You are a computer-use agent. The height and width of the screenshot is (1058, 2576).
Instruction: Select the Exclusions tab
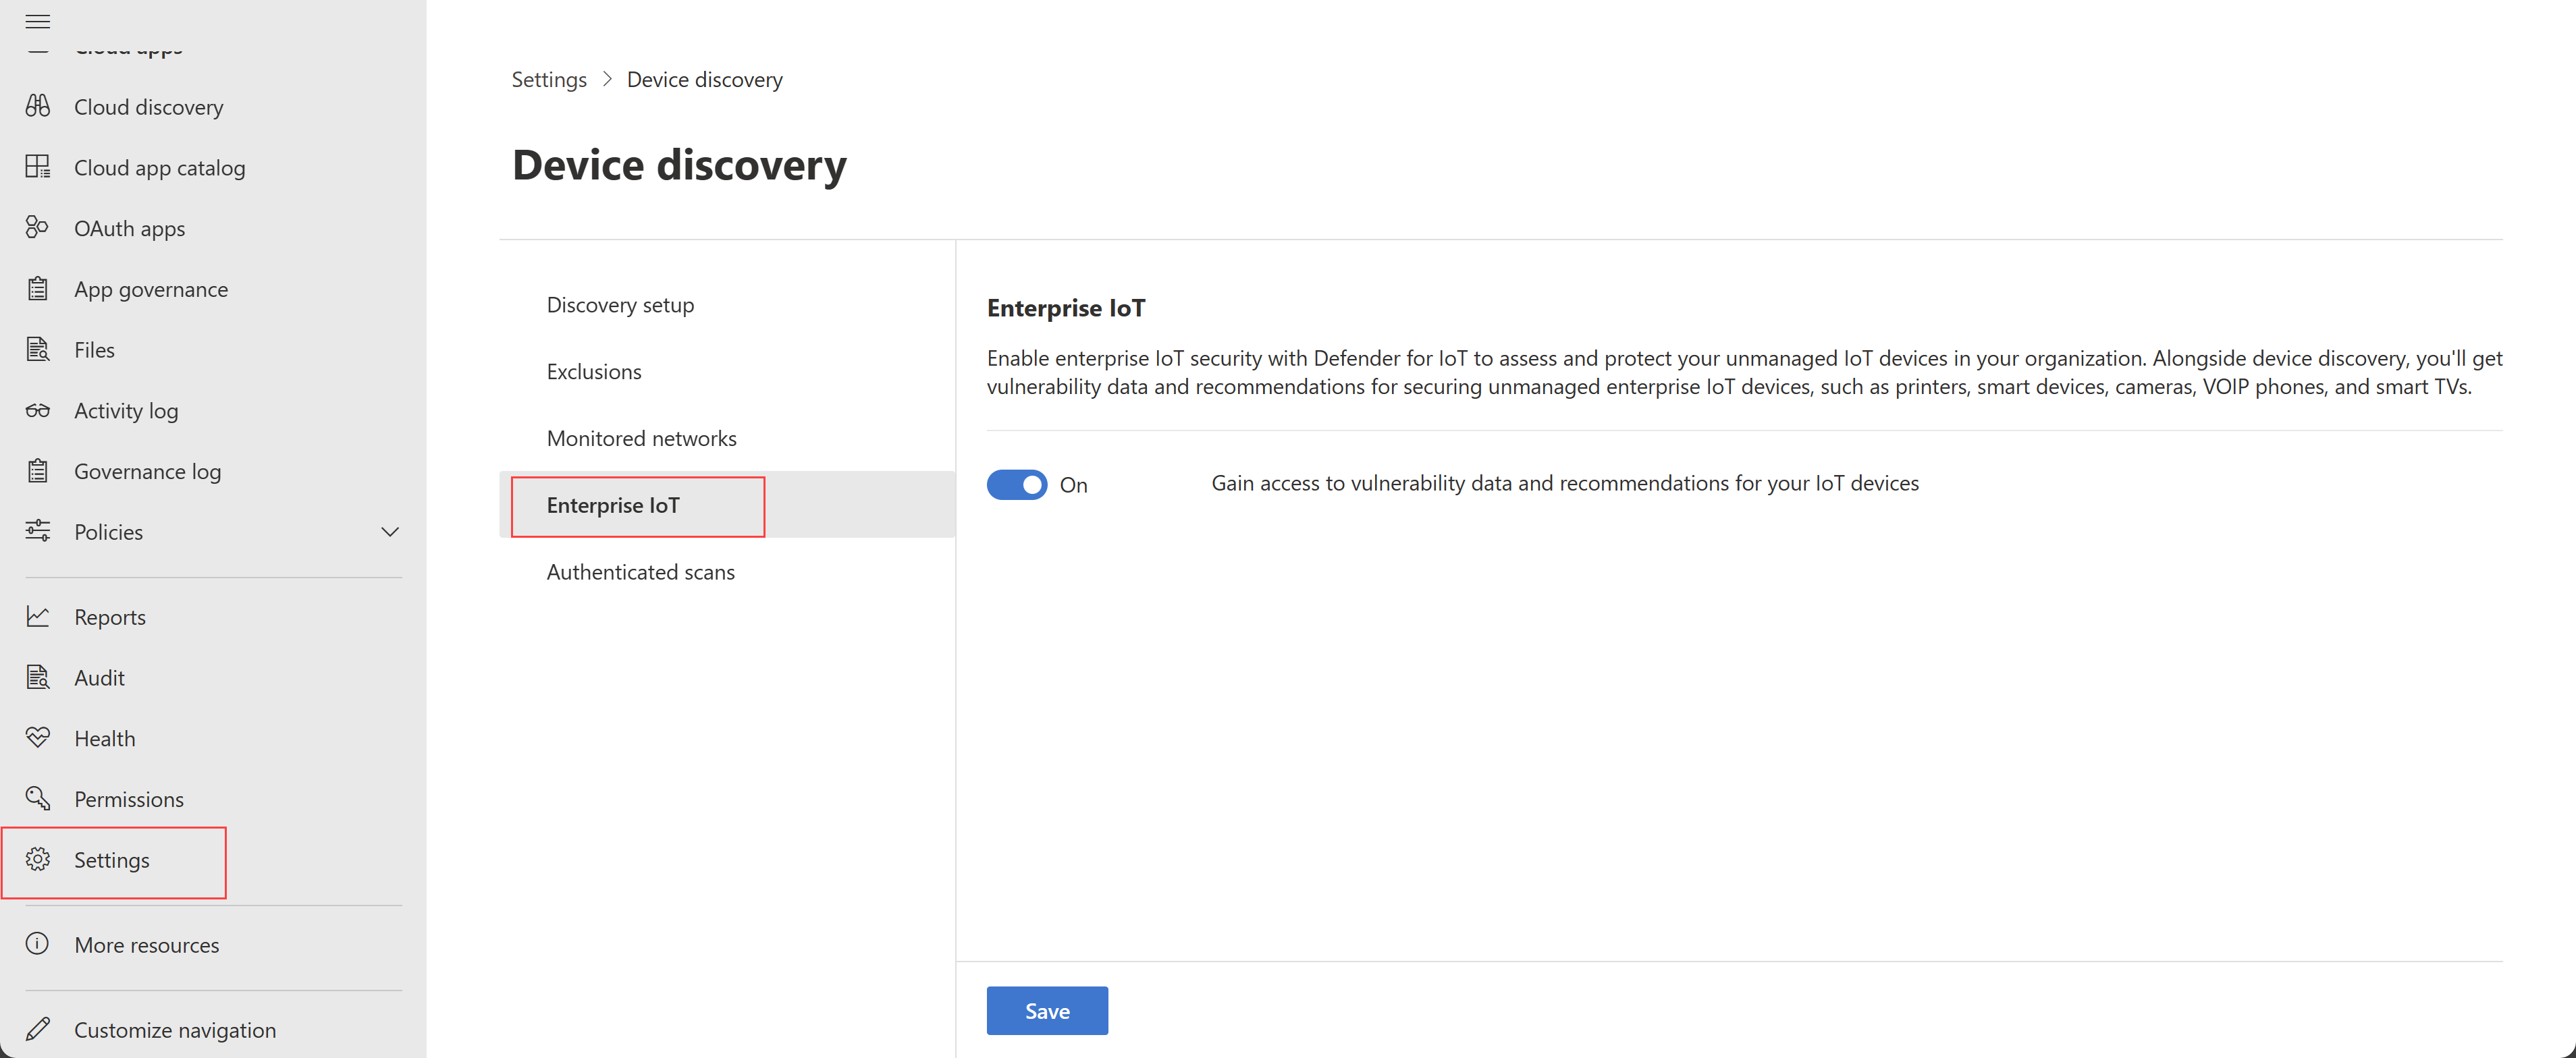[x=595, y=371]
